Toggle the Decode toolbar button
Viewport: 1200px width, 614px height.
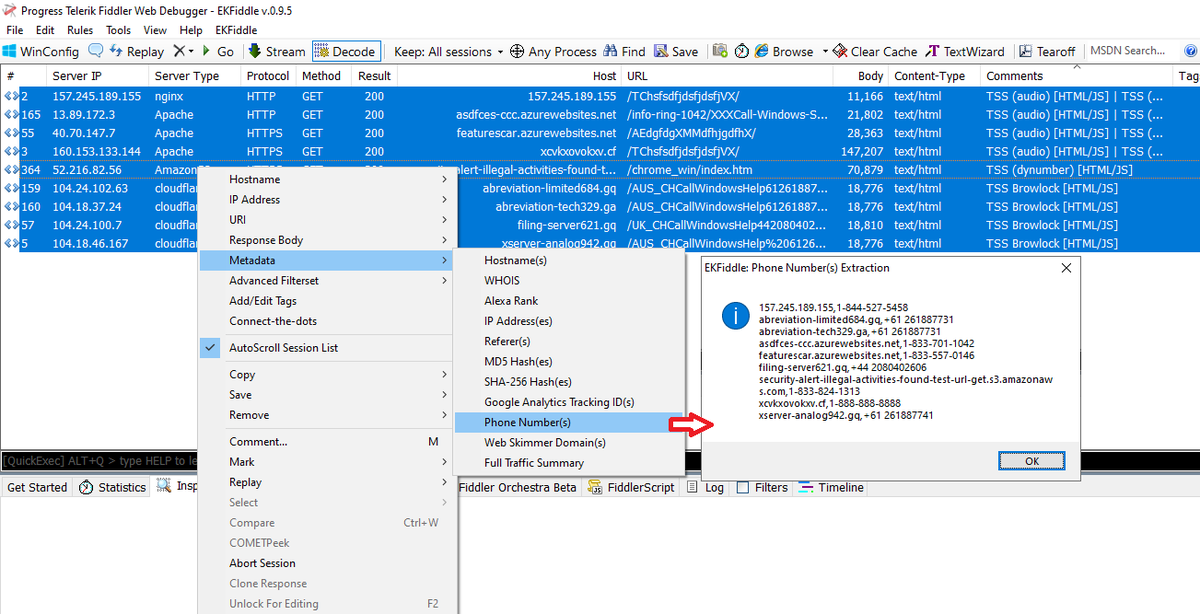345,51
